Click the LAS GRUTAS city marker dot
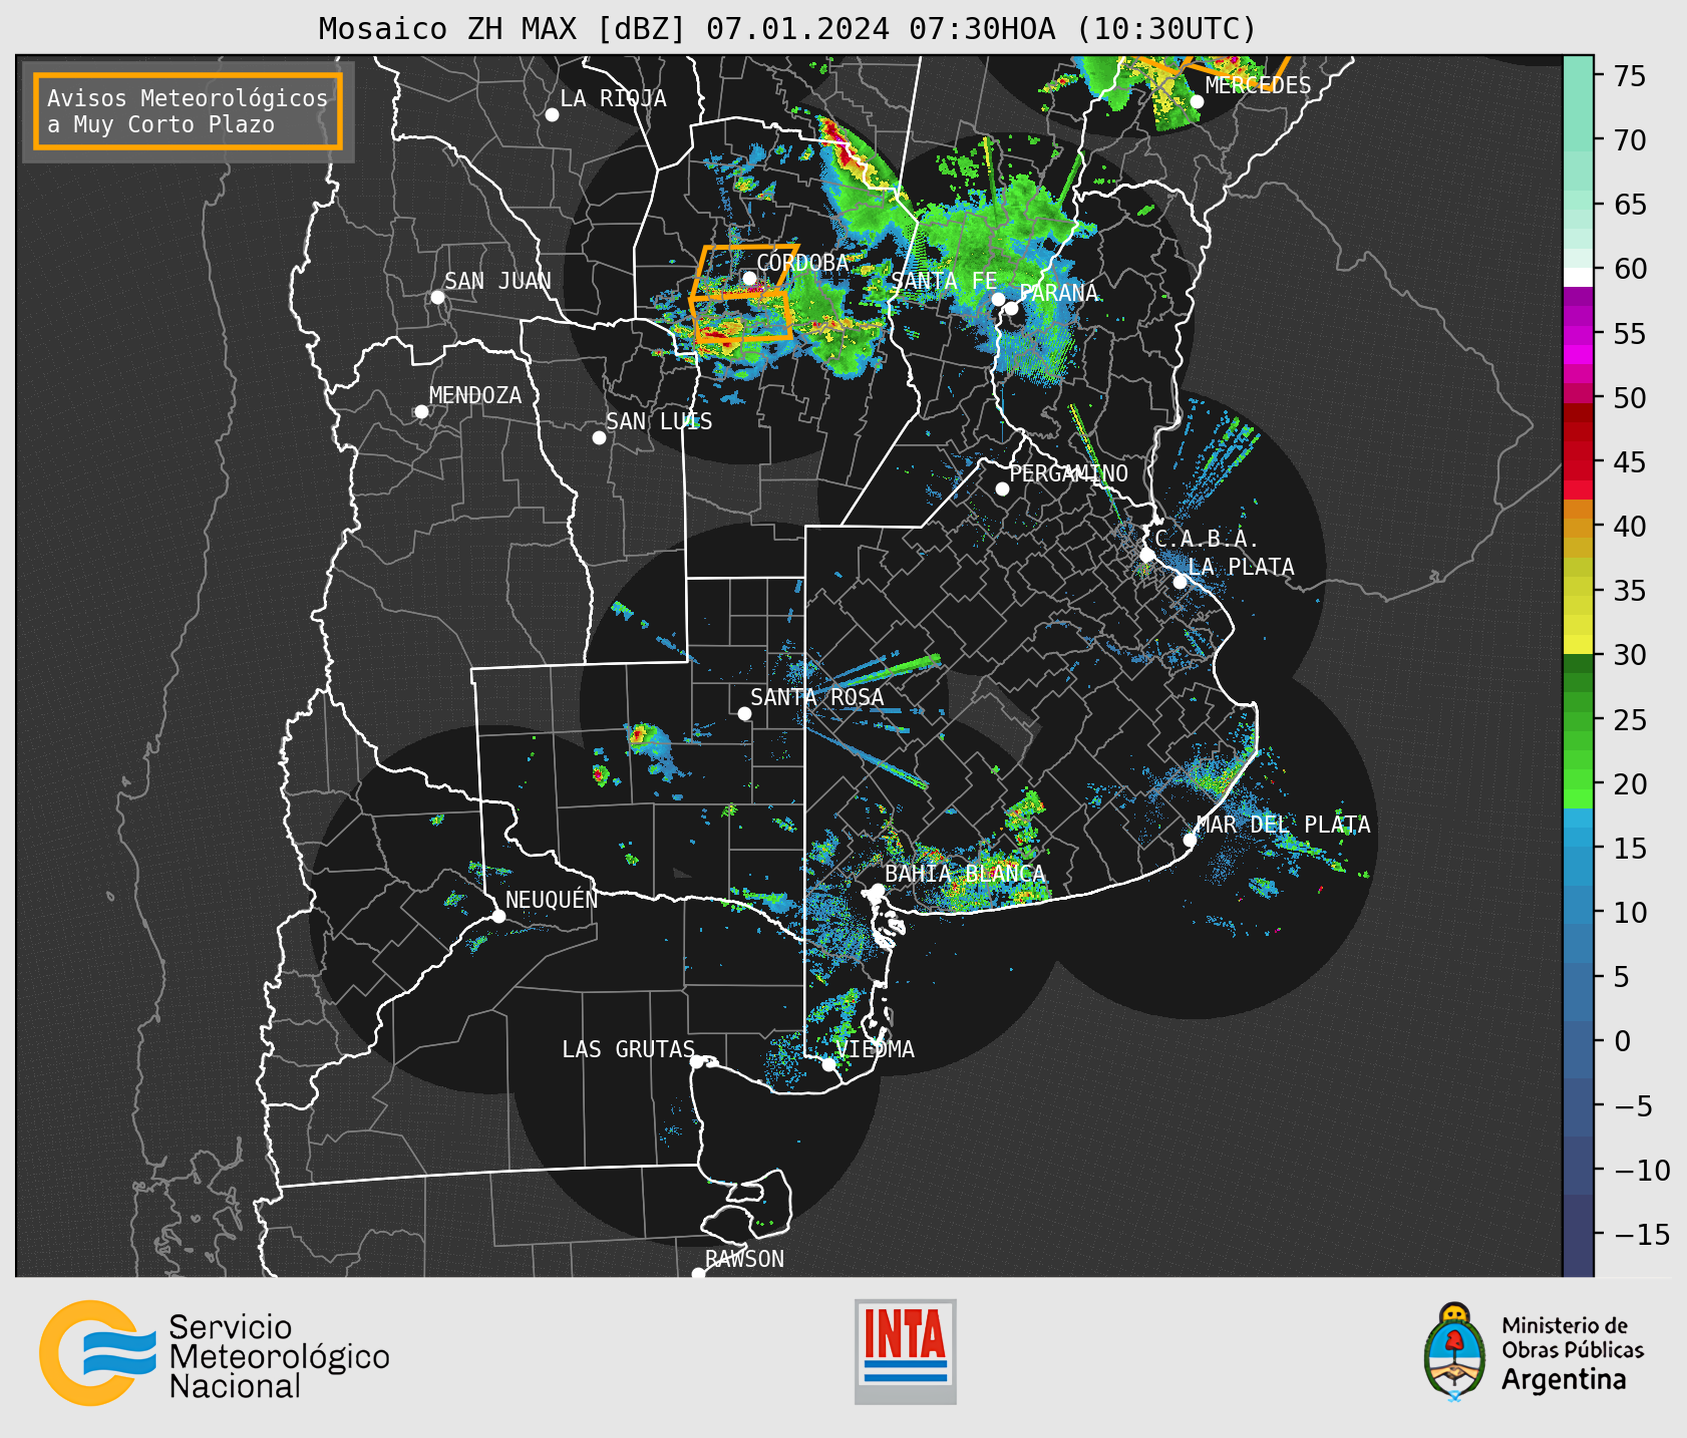 697,1062
